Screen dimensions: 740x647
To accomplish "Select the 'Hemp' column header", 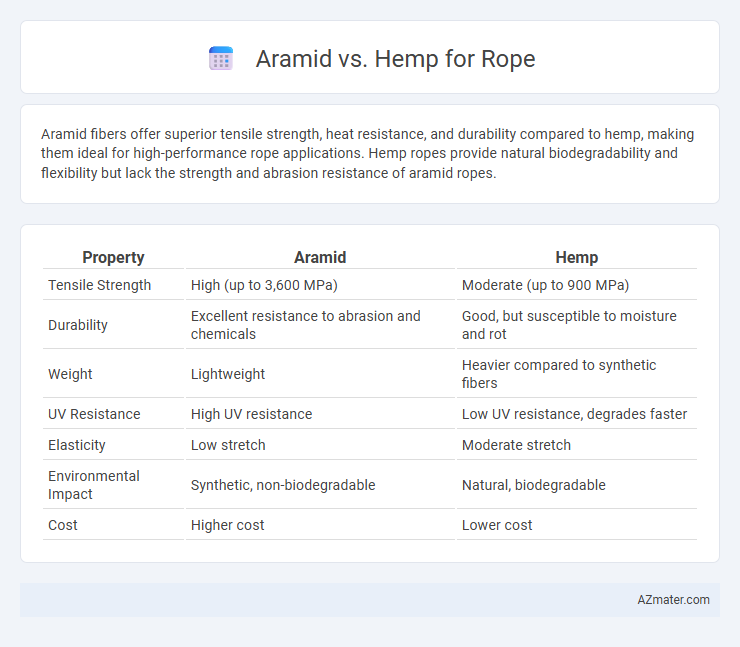I will [x=576, y=257].
